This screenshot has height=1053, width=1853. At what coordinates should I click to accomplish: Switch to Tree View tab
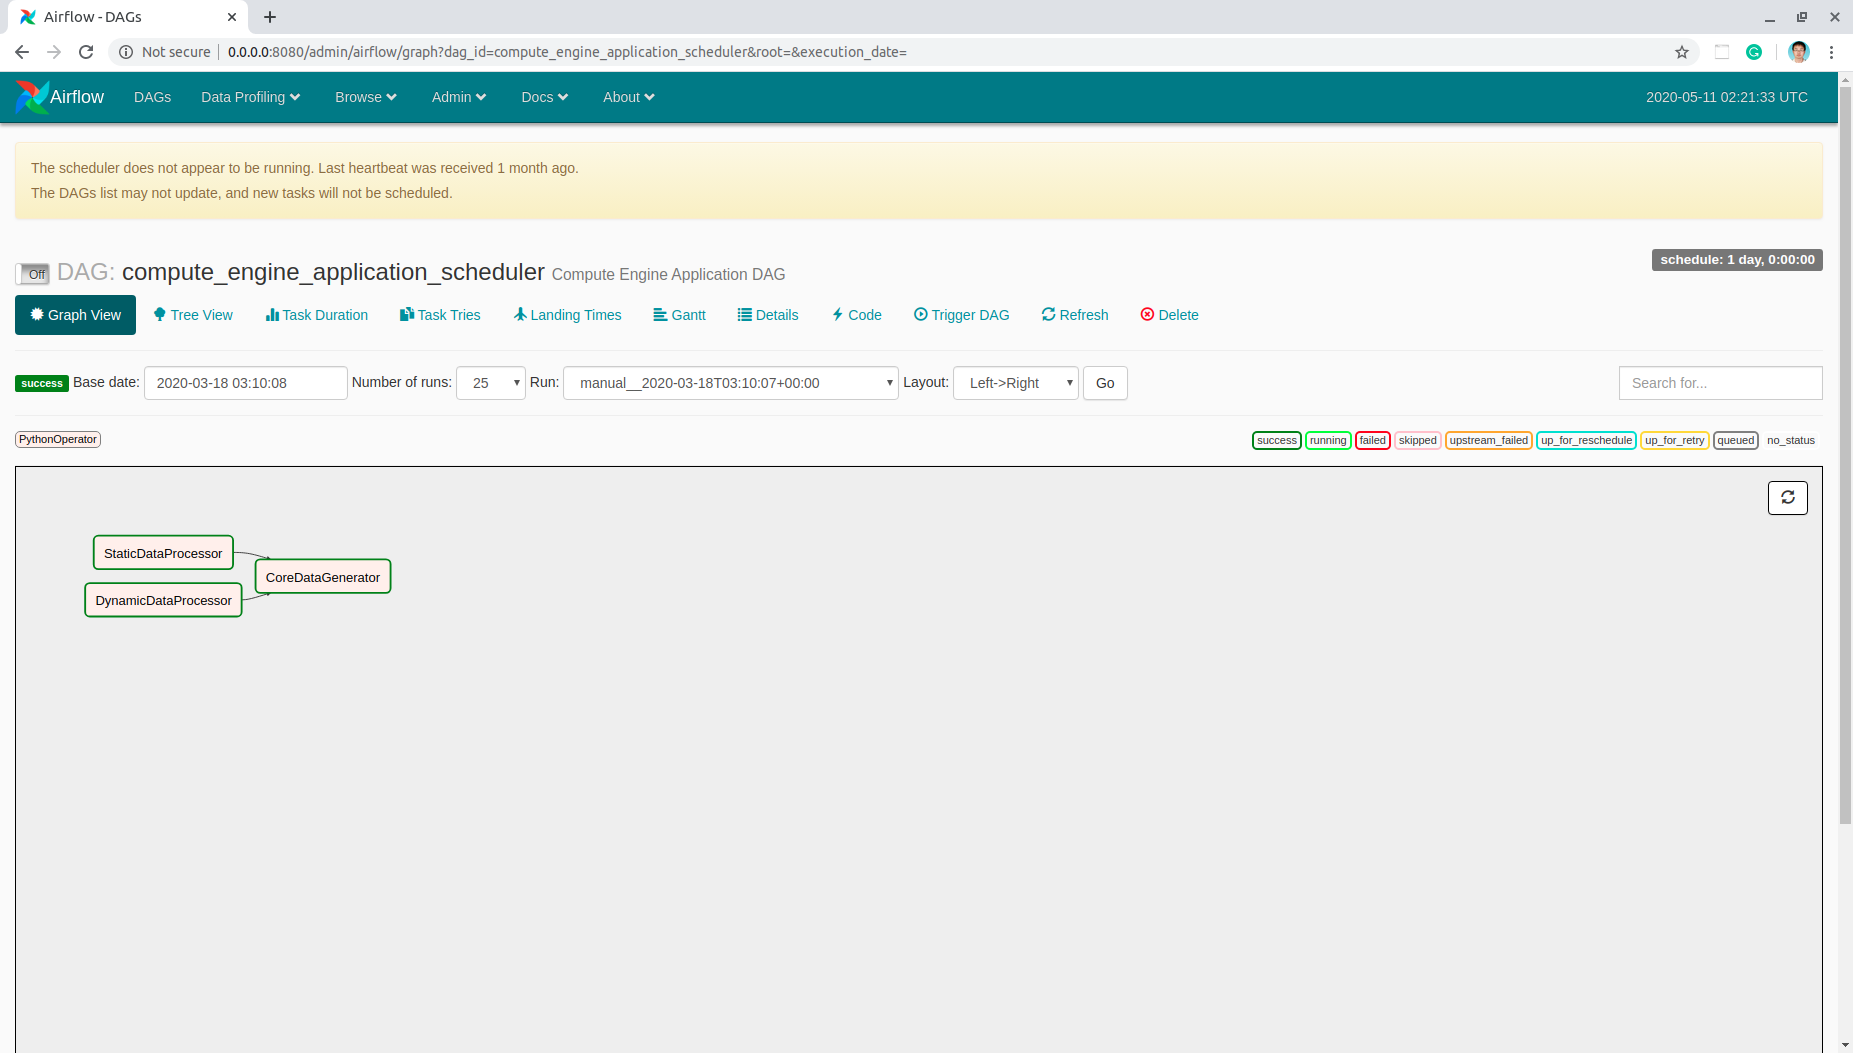pyautogui.click(x=193, y=315)
